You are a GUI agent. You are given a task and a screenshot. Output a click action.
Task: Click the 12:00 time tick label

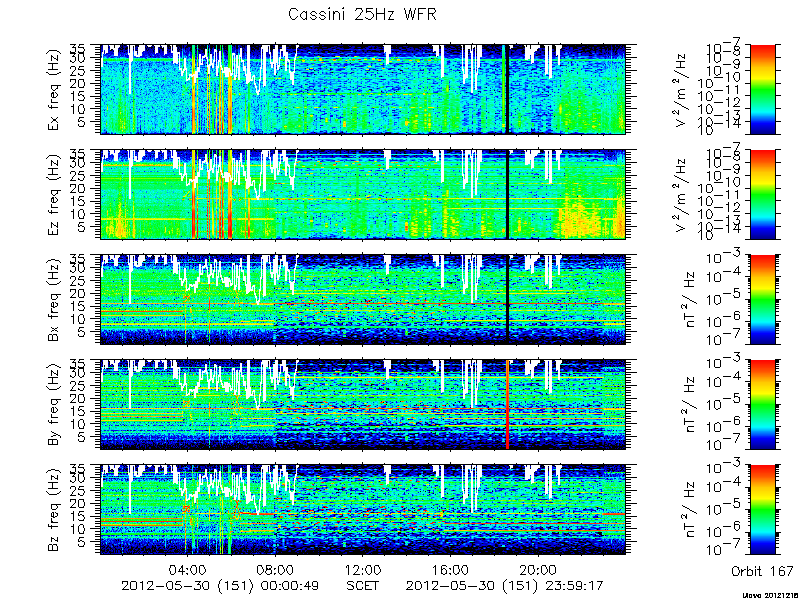click(x=363, y=569)
